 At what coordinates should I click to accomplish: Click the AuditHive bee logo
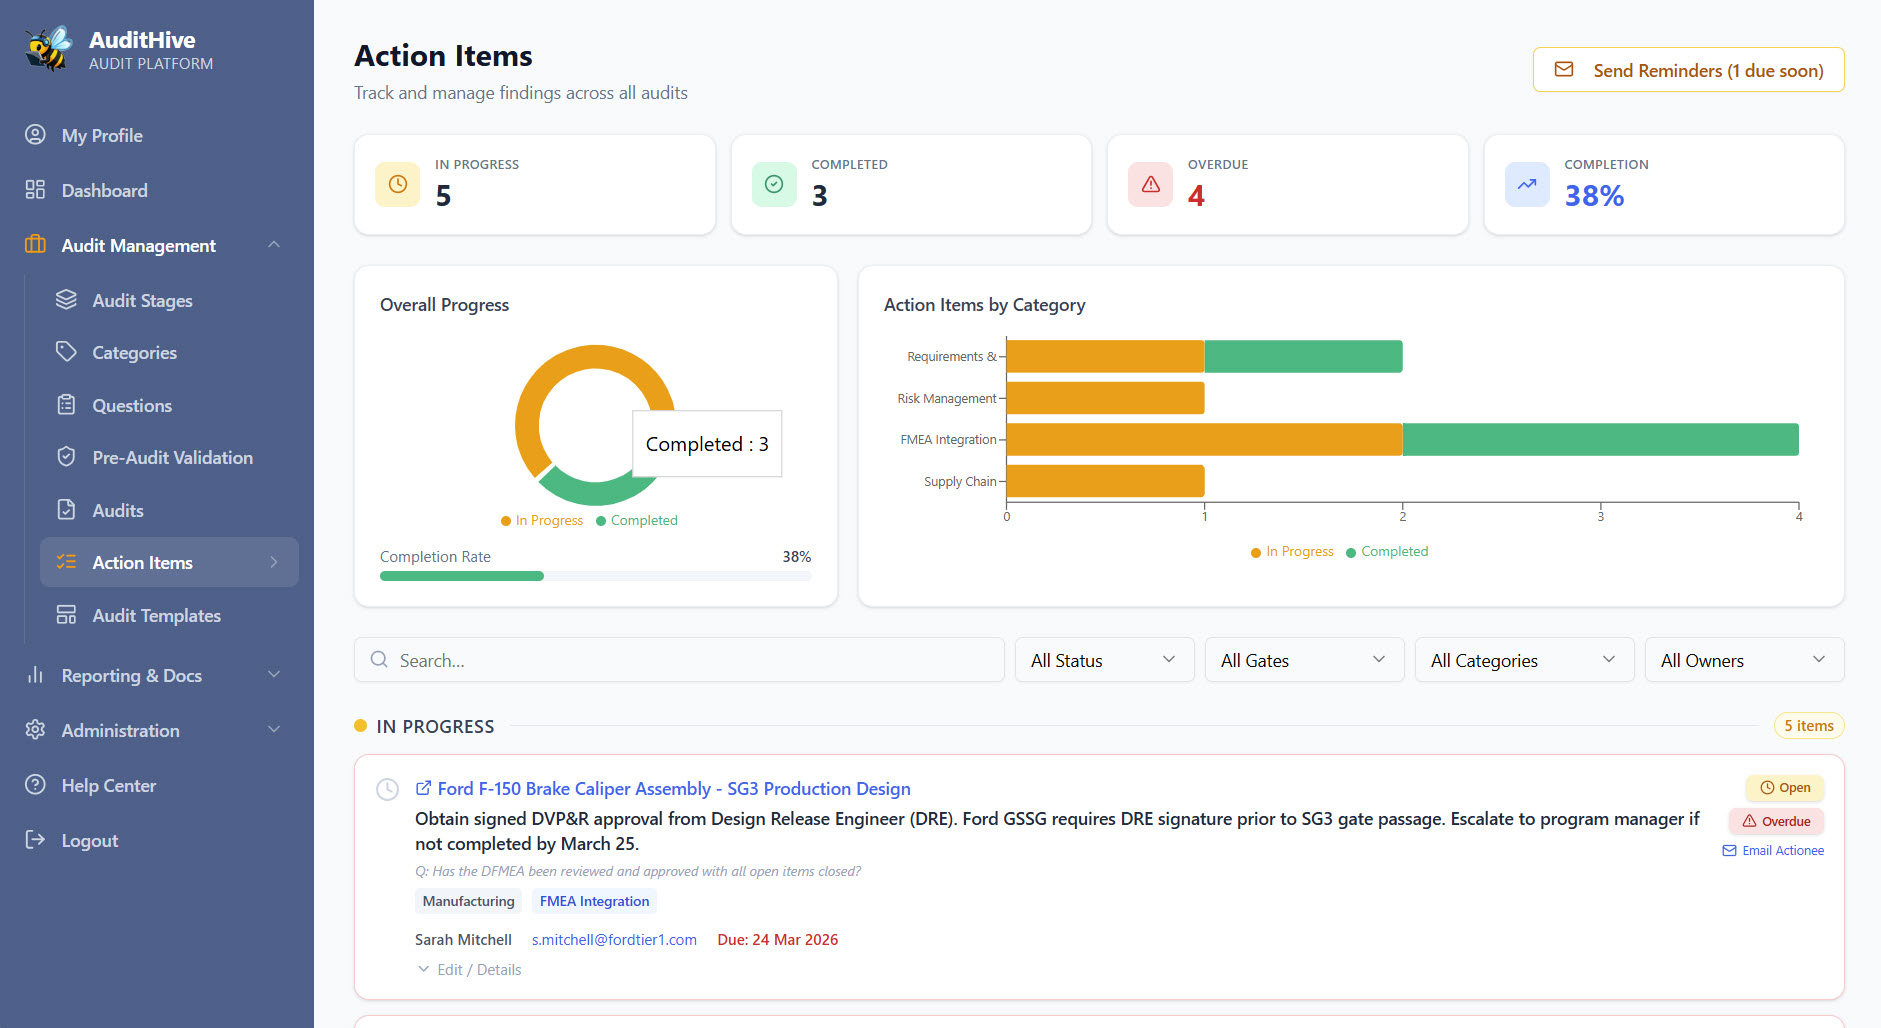click(x=49, y=49)
